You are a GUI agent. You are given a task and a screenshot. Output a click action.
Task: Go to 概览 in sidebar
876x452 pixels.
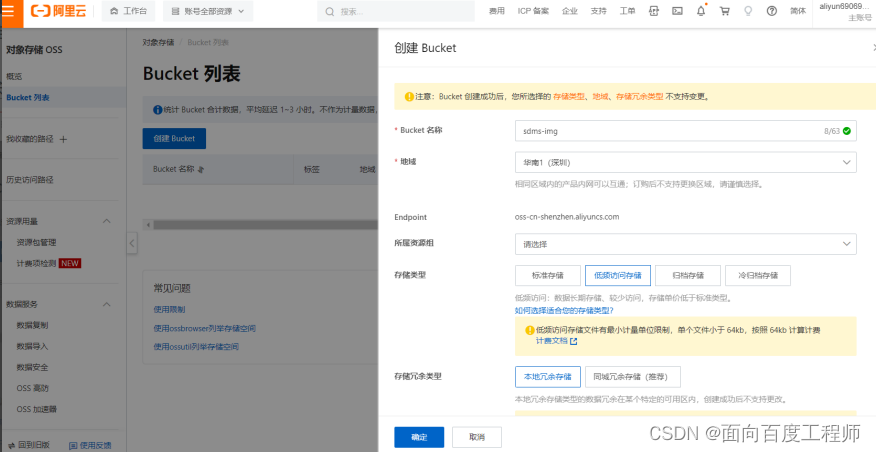tap(14, 77)
